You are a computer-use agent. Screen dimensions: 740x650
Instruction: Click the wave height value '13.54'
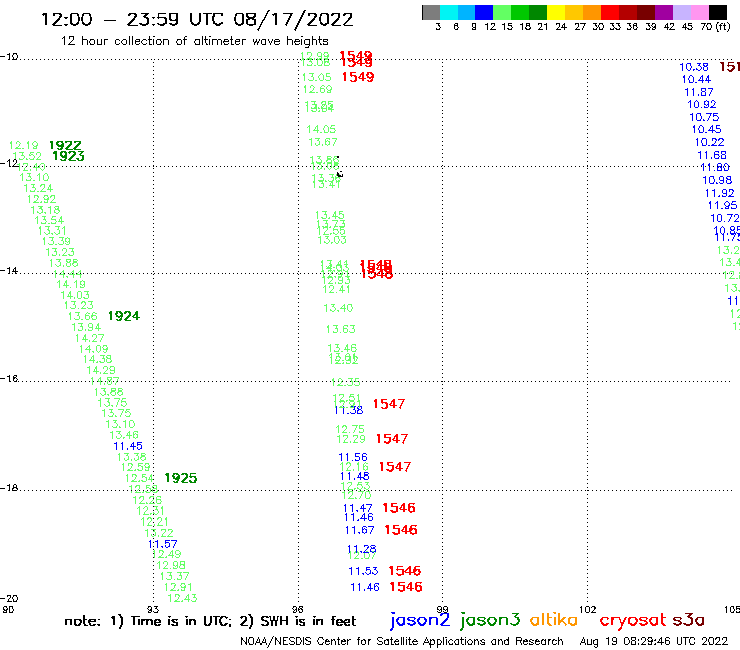(x=49, y=220)
